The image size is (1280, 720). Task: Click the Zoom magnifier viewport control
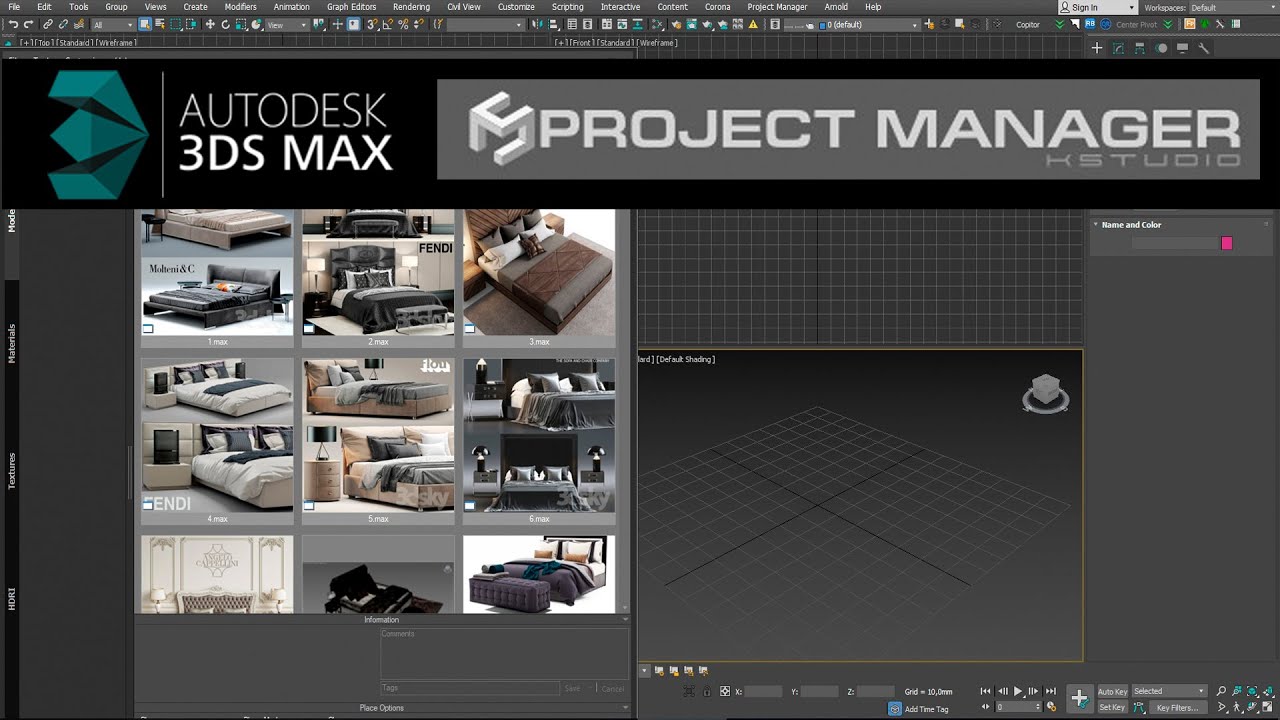1221,691
